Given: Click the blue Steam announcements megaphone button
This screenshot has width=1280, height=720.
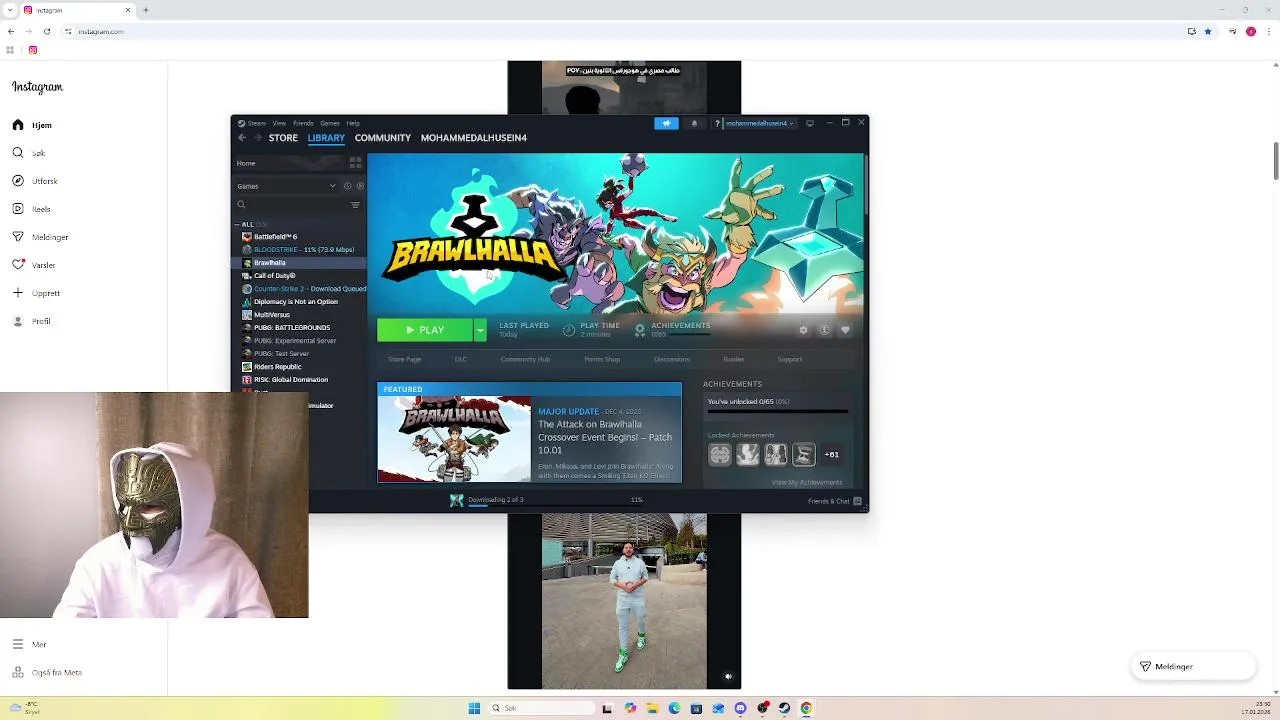Looking at the screenshot, I should 666,123.
